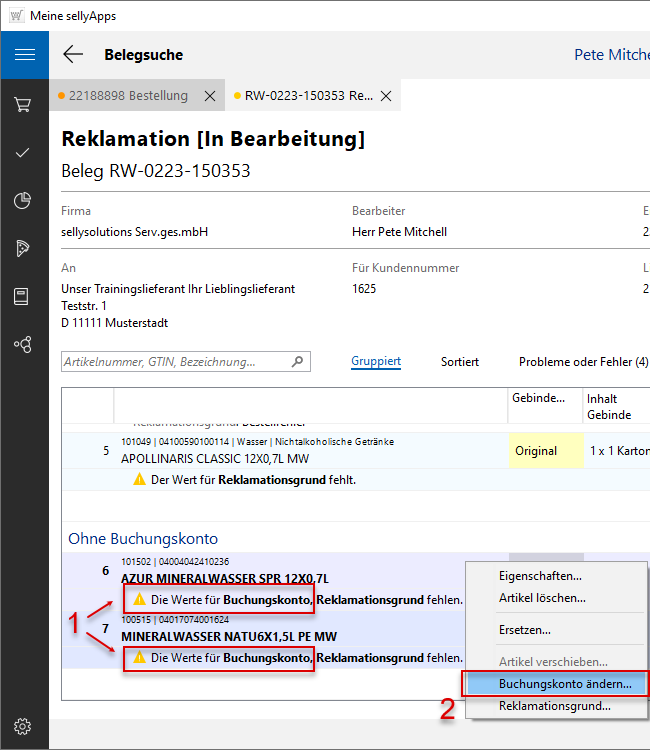Go back using the arrow icon
The height and width of the screenshot is (750, 650).
tap(73, 55)
